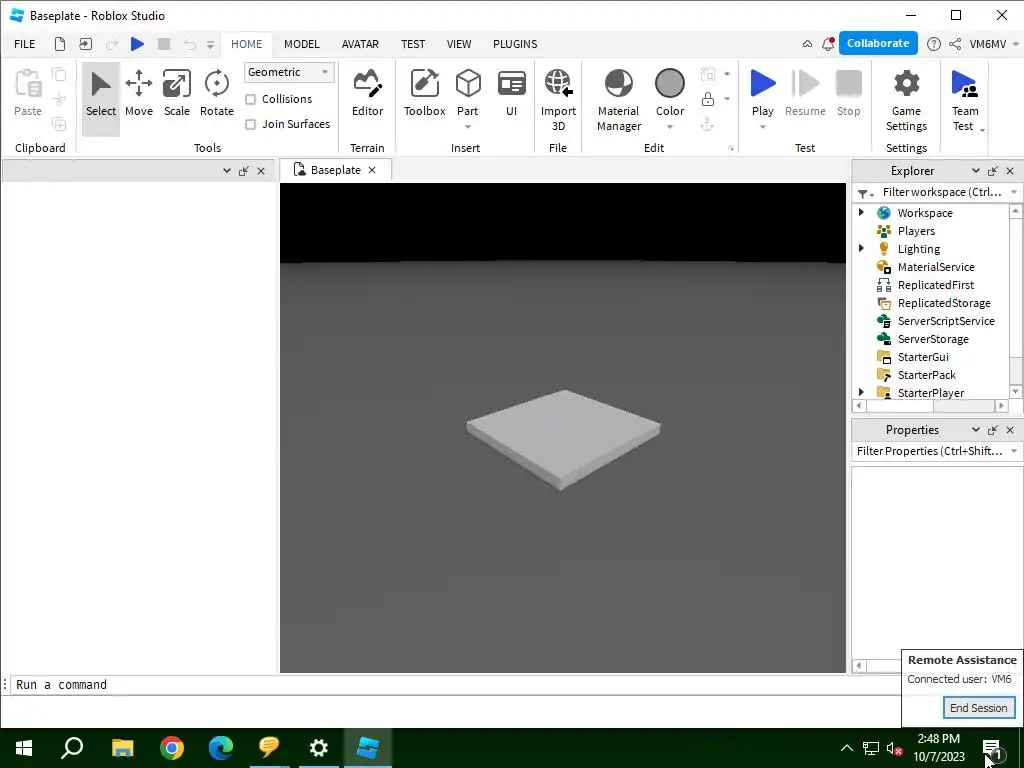Viewport: 1024px width, 768px height.
Task: Toggle the lock tool icon
Action: pyautogui.click(x=707, y=99)
